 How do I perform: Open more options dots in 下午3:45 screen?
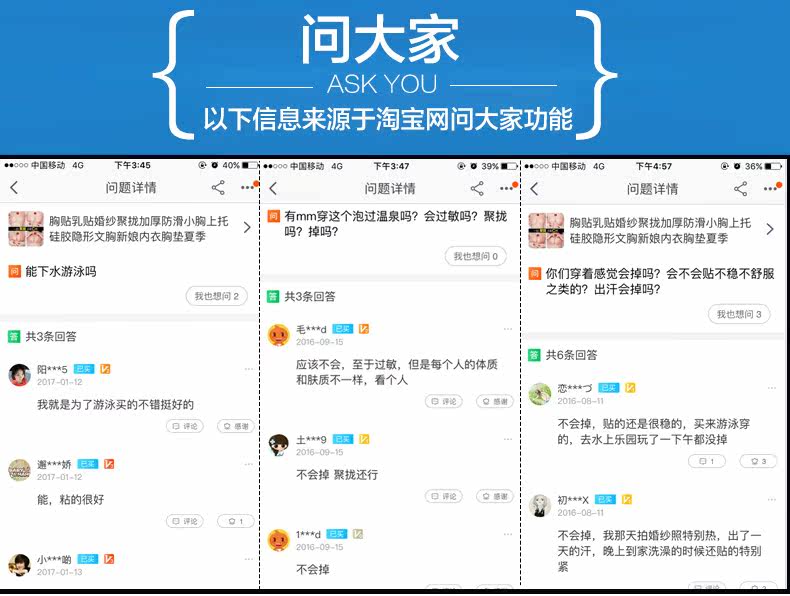247,188
